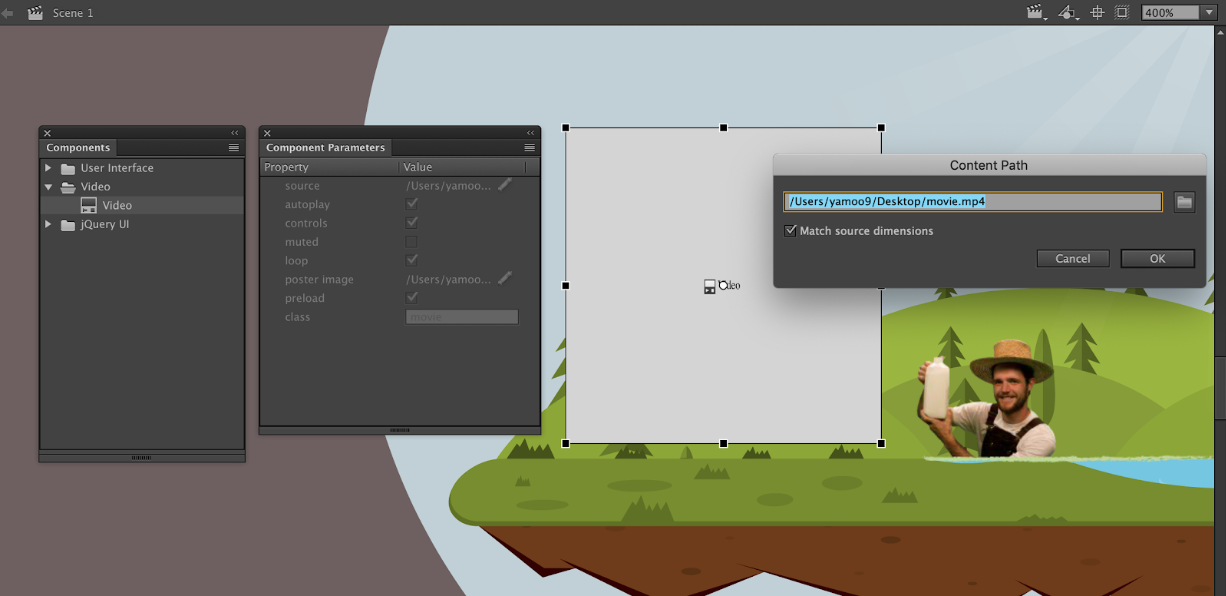The width and height of the screenshot is (1226, 596).
Task: Toggle the preload checkbox
Action: click(411, 298)
